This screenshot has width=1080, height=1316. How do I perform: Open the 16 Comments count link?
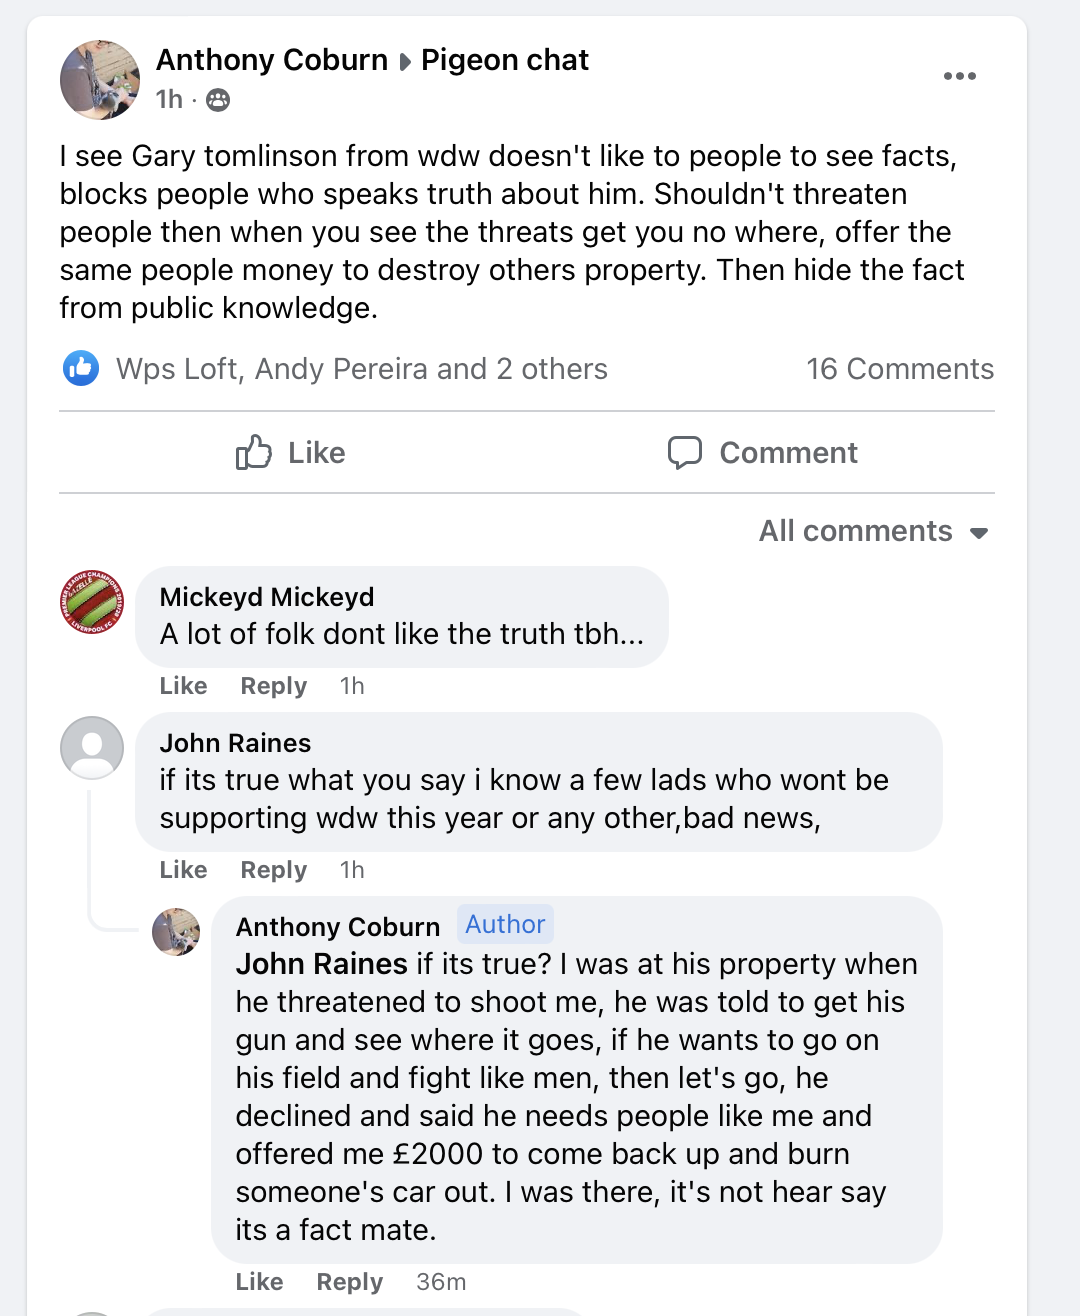(900, 369)
